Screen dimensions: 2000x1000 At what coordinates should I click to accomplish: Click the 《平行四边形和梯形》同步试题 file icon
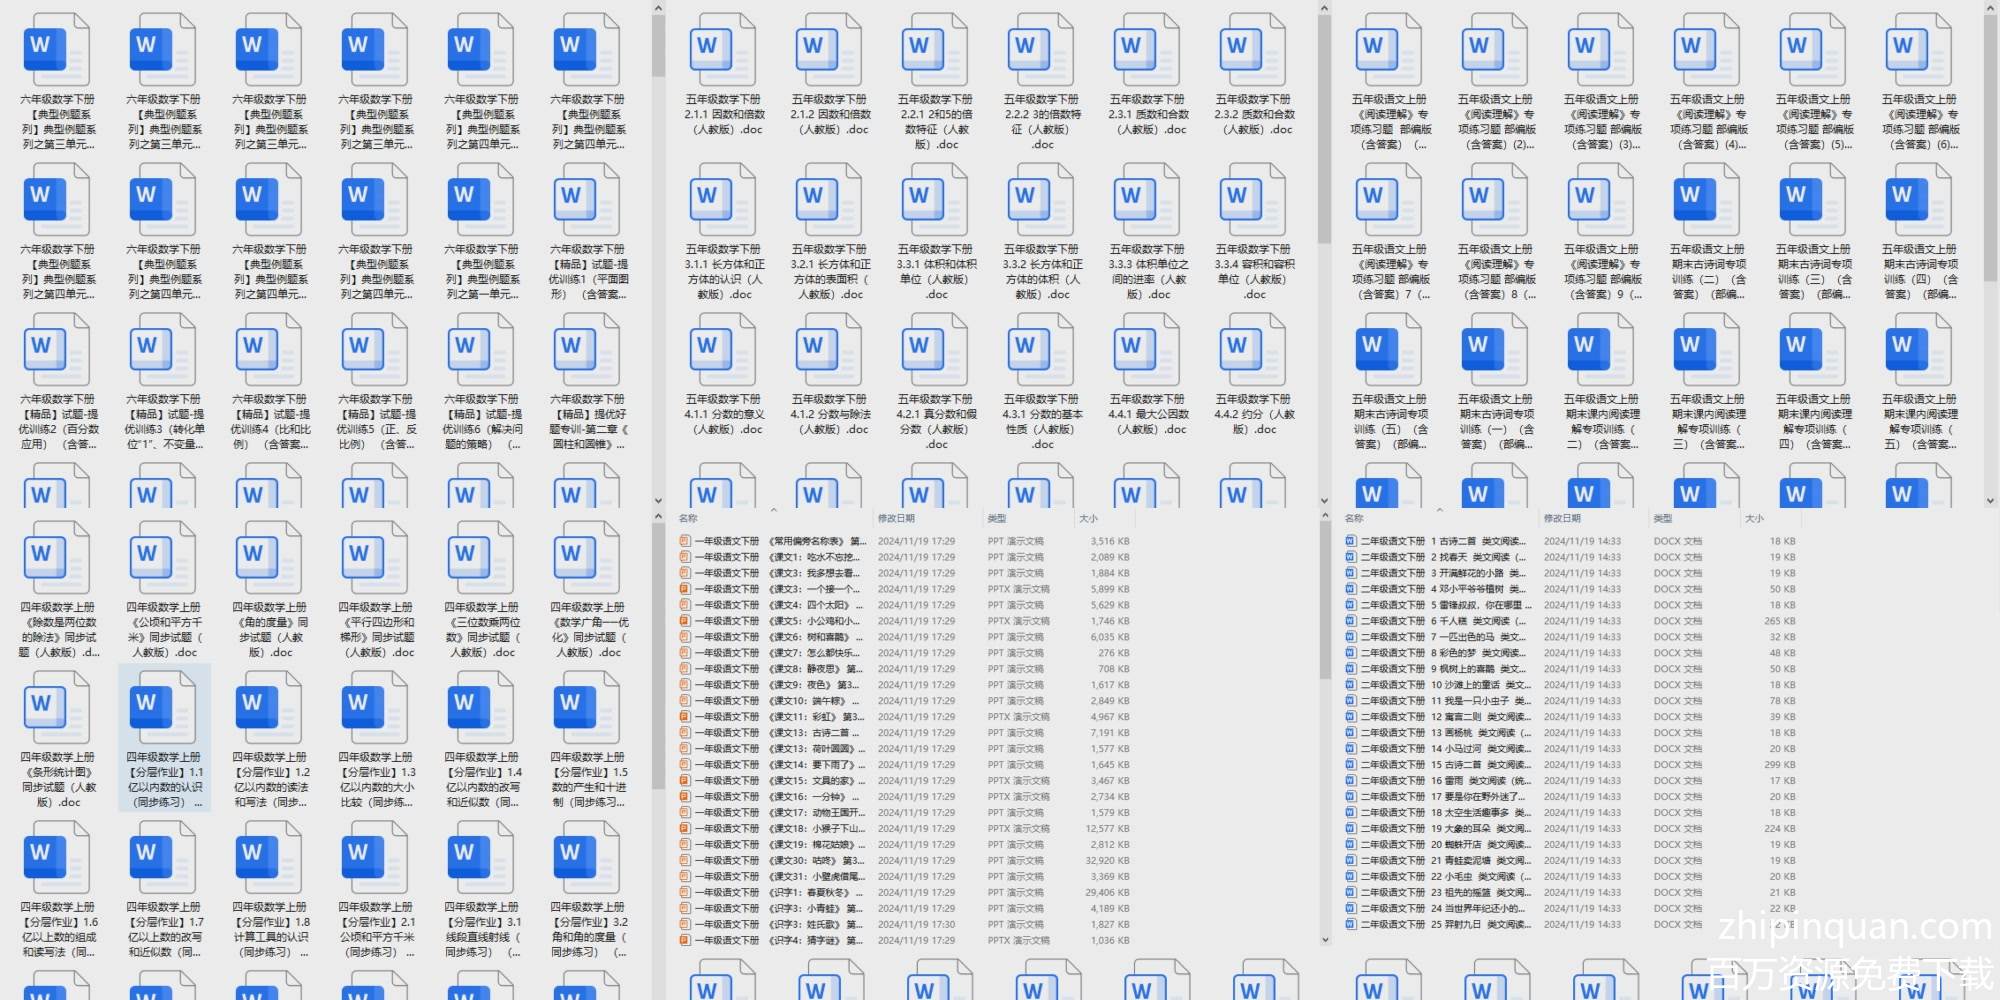point(375,559)
